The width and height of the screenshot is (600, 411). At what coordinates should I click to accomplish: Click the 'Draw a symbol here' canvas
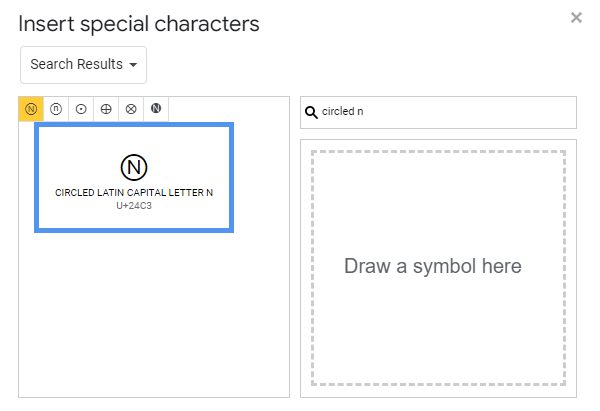[438, 268]
